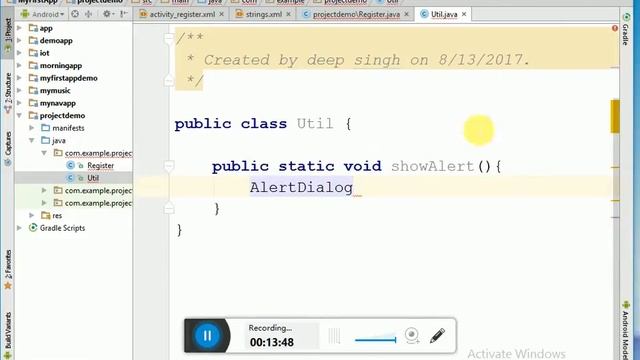This screenshot has height=360, width=640.
Task: Open the Gradle tool window
Action: pyautogui.click(x=626, y=29)
